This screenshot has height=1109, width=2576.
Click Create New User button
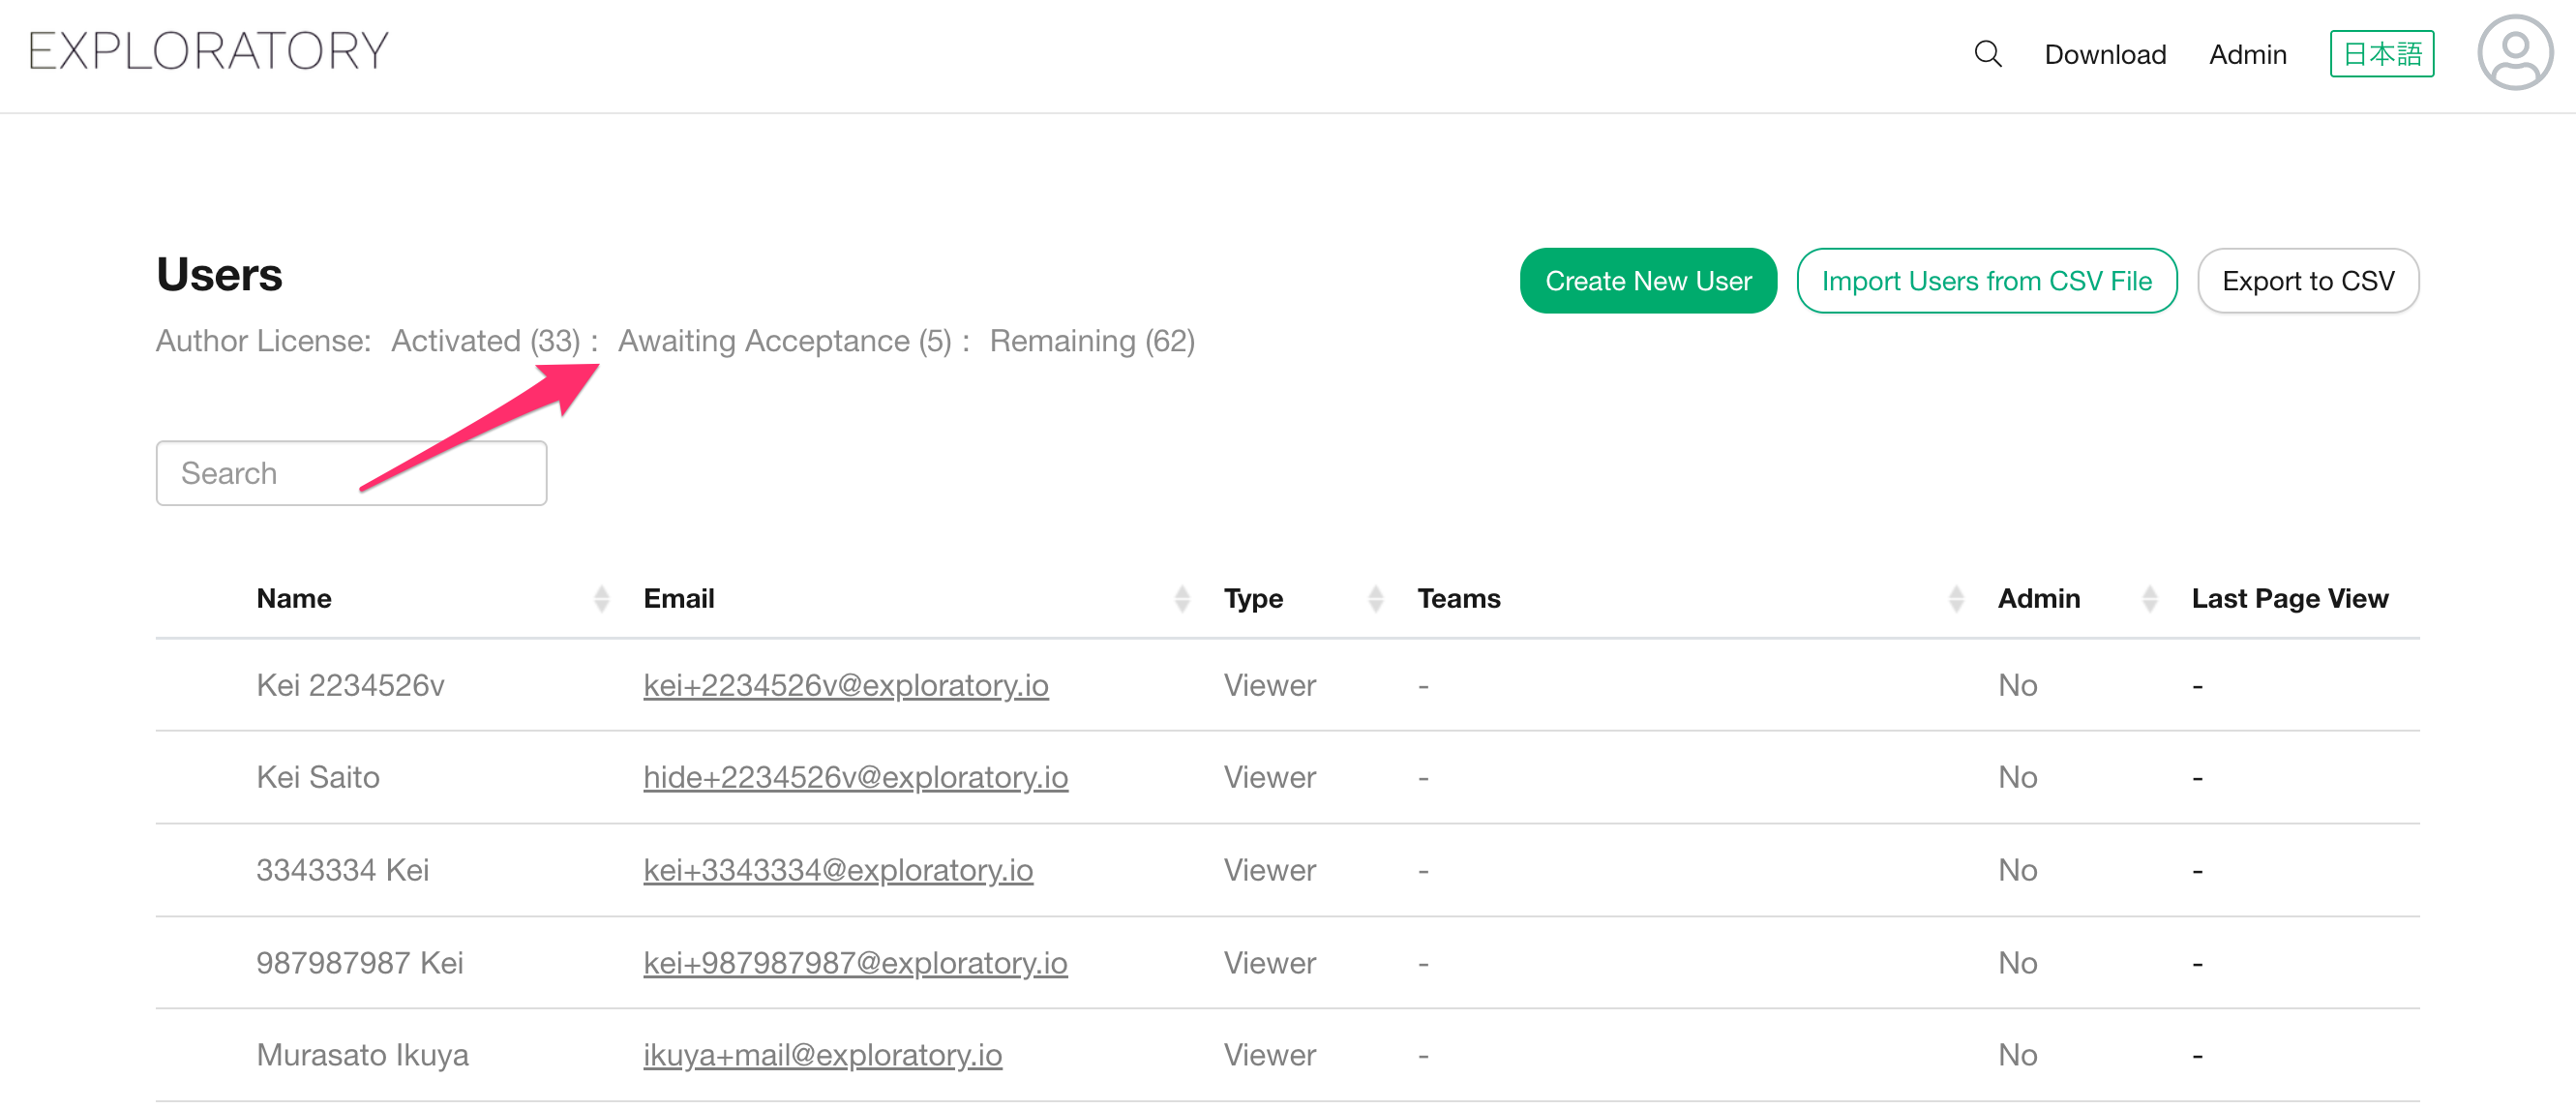pyautogui.click(x=1647, y=281)
